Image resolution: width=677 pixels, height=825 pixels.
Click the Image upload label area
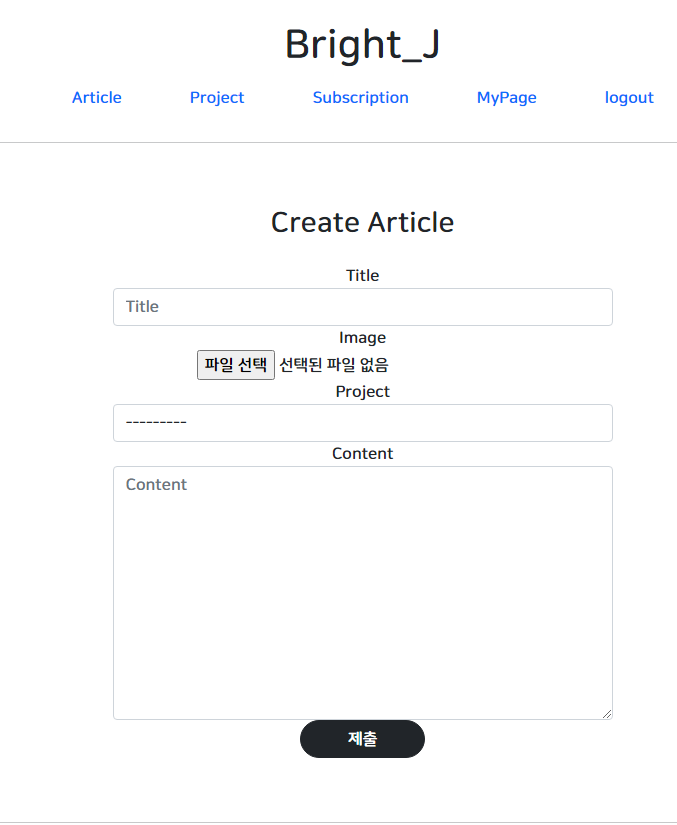[x=362, y=337]
